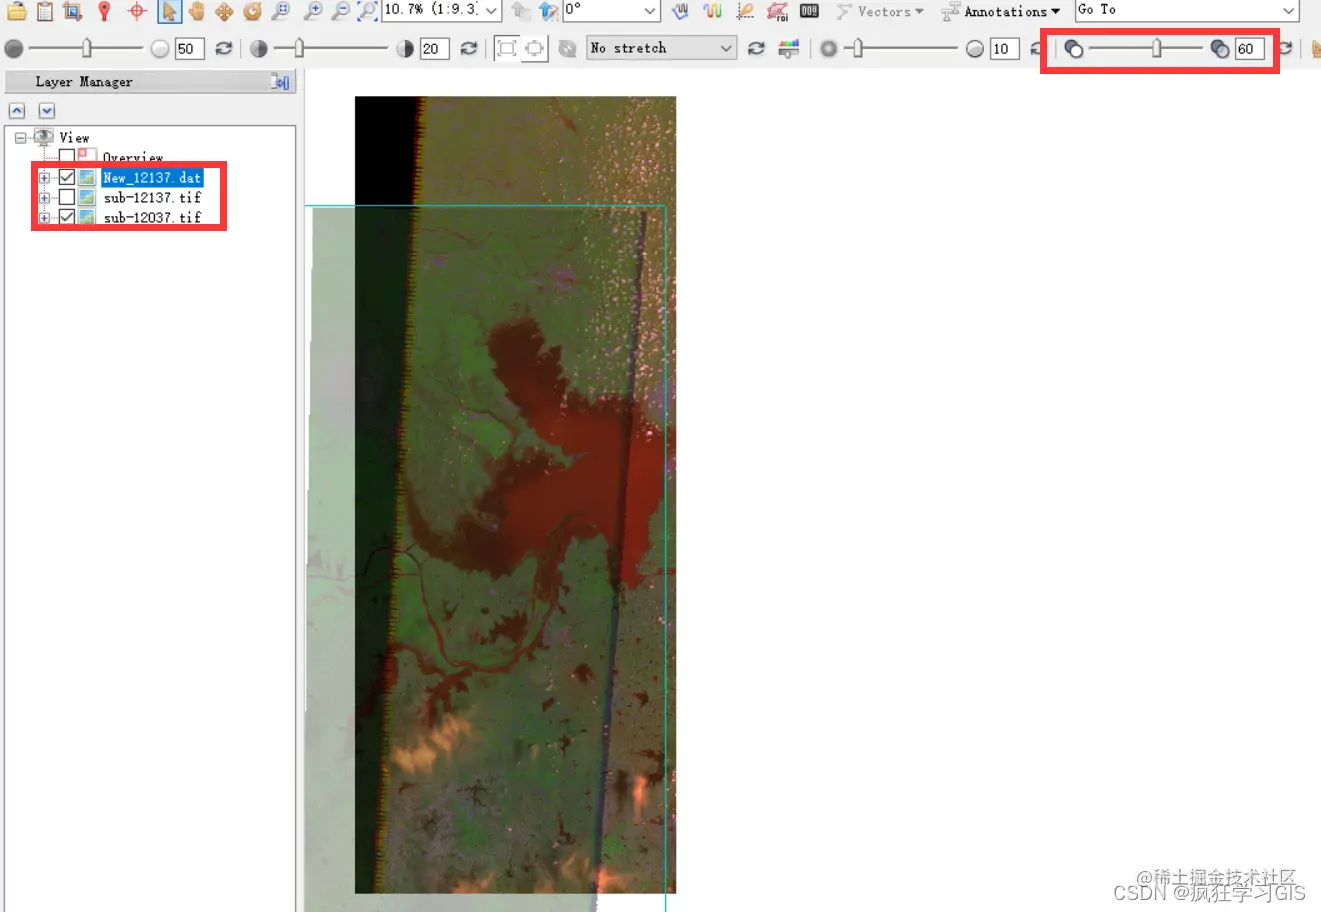The height and width of the screenshot is (912, 1321).
Task: Open a file with folder icon
Action: click(17, 11)
